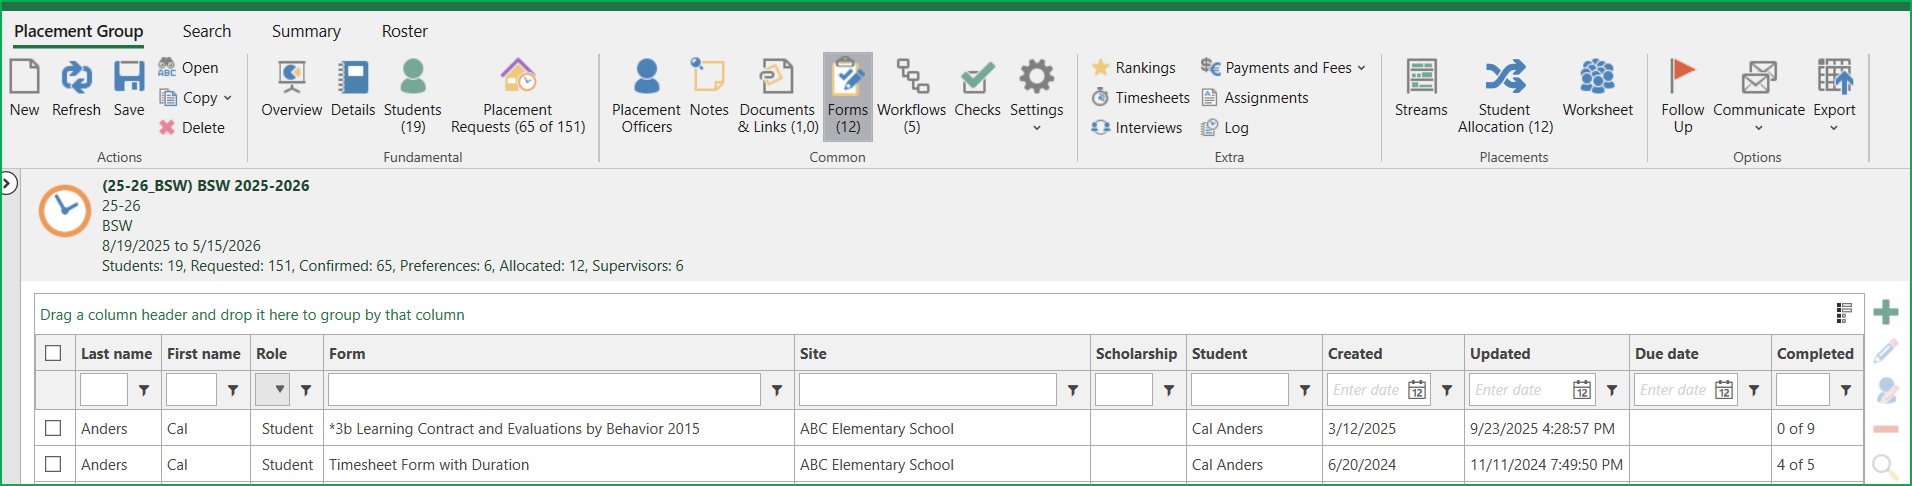Screen dimensions: 1912x486
Task: Click the Last name filter funnel
Action: point(144,390)
